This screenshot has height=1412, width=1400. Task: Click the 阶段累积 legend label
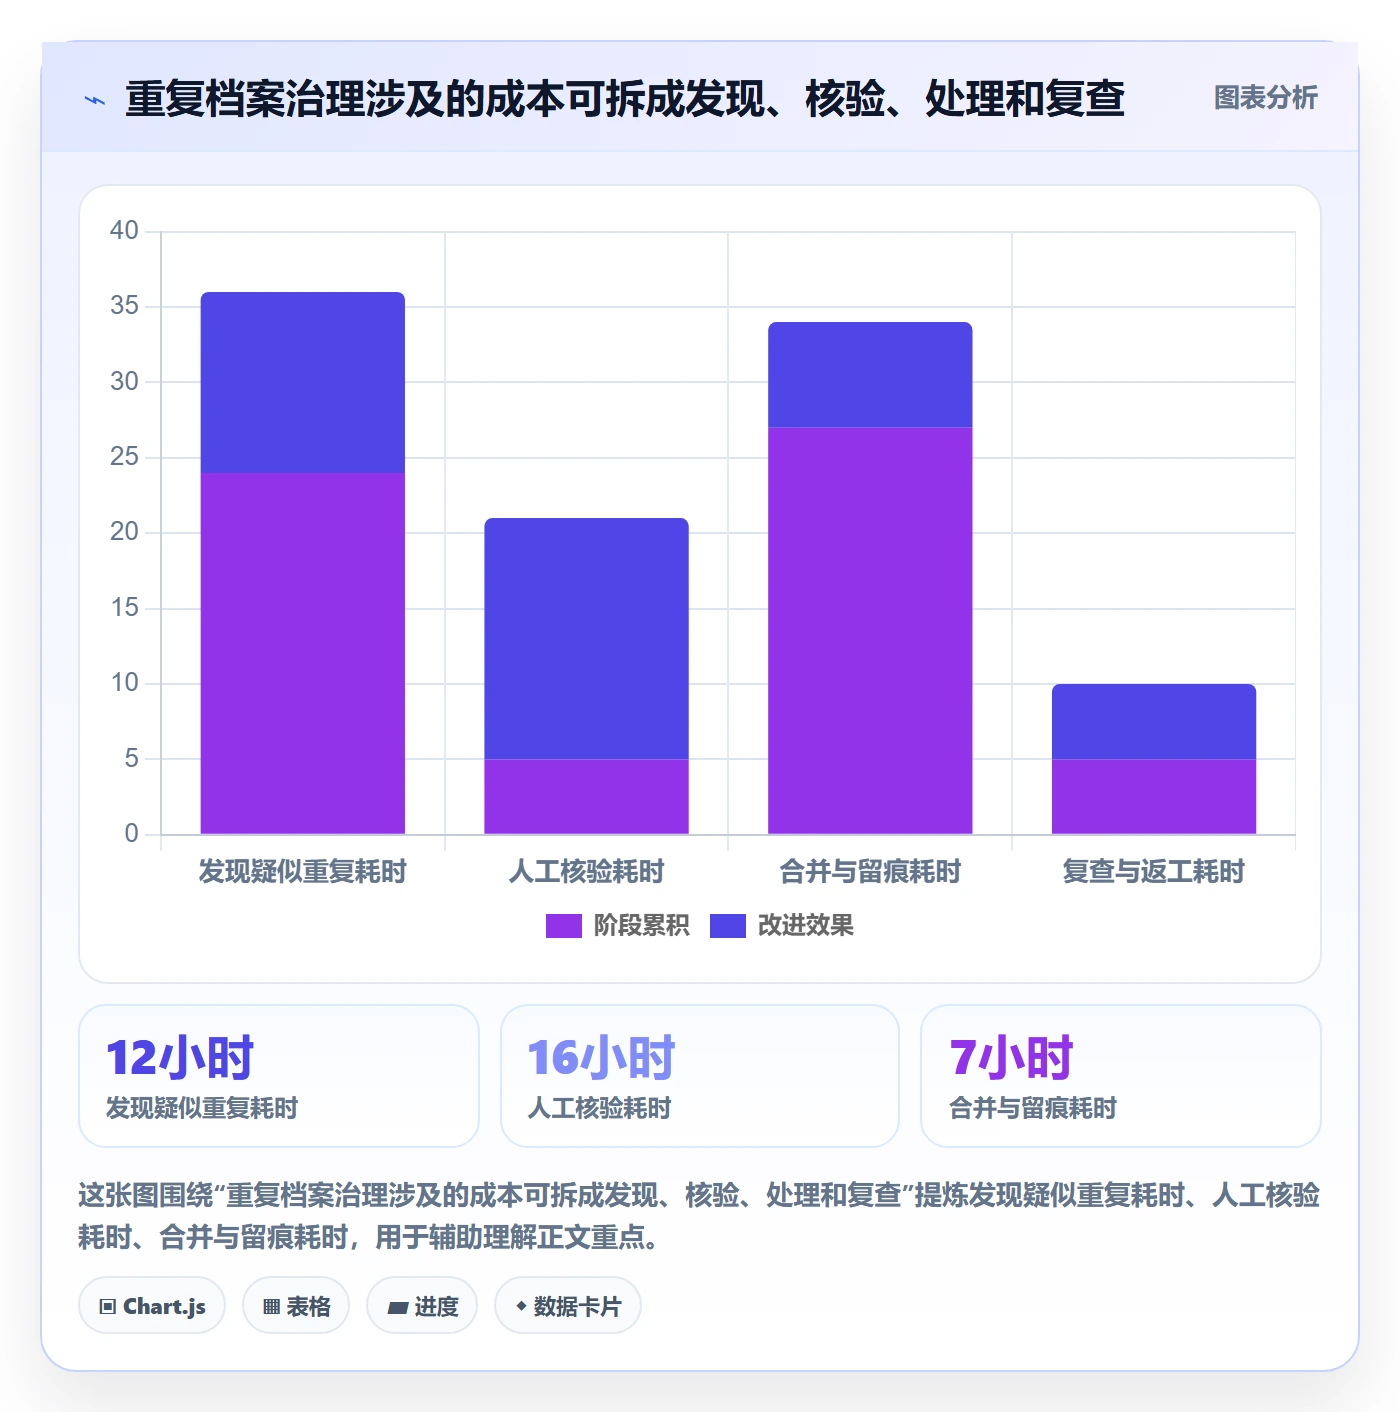click(x=641, y=926)
